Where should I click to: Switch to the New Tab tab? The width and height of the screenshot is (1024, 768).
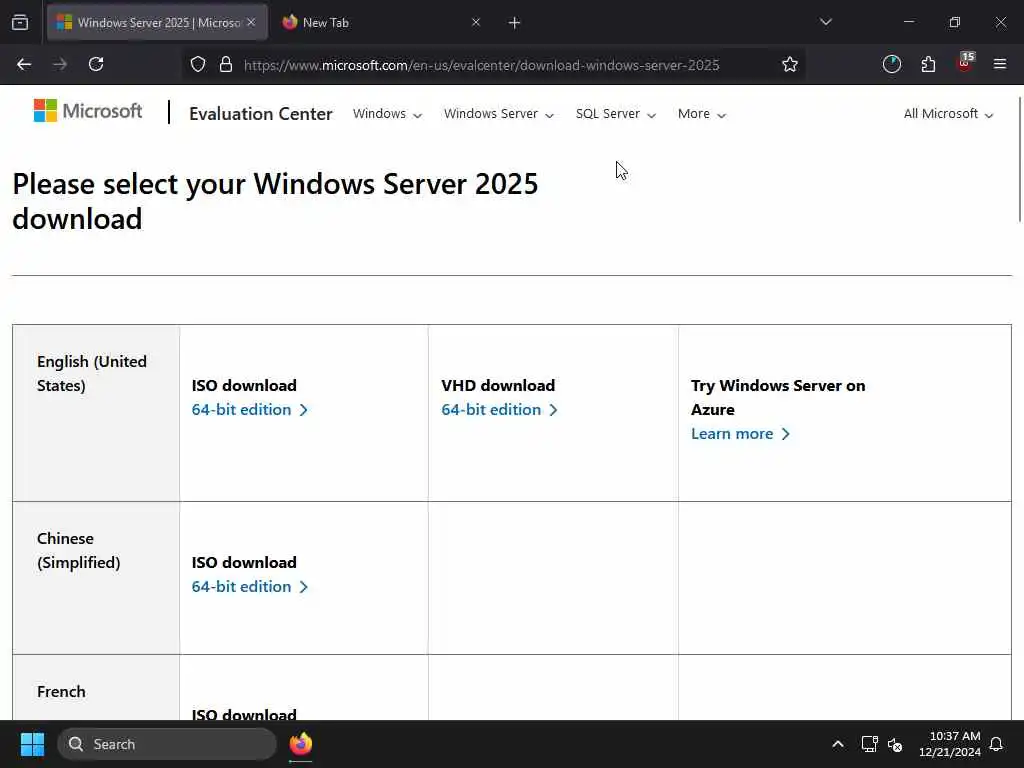tap(382, 22)
